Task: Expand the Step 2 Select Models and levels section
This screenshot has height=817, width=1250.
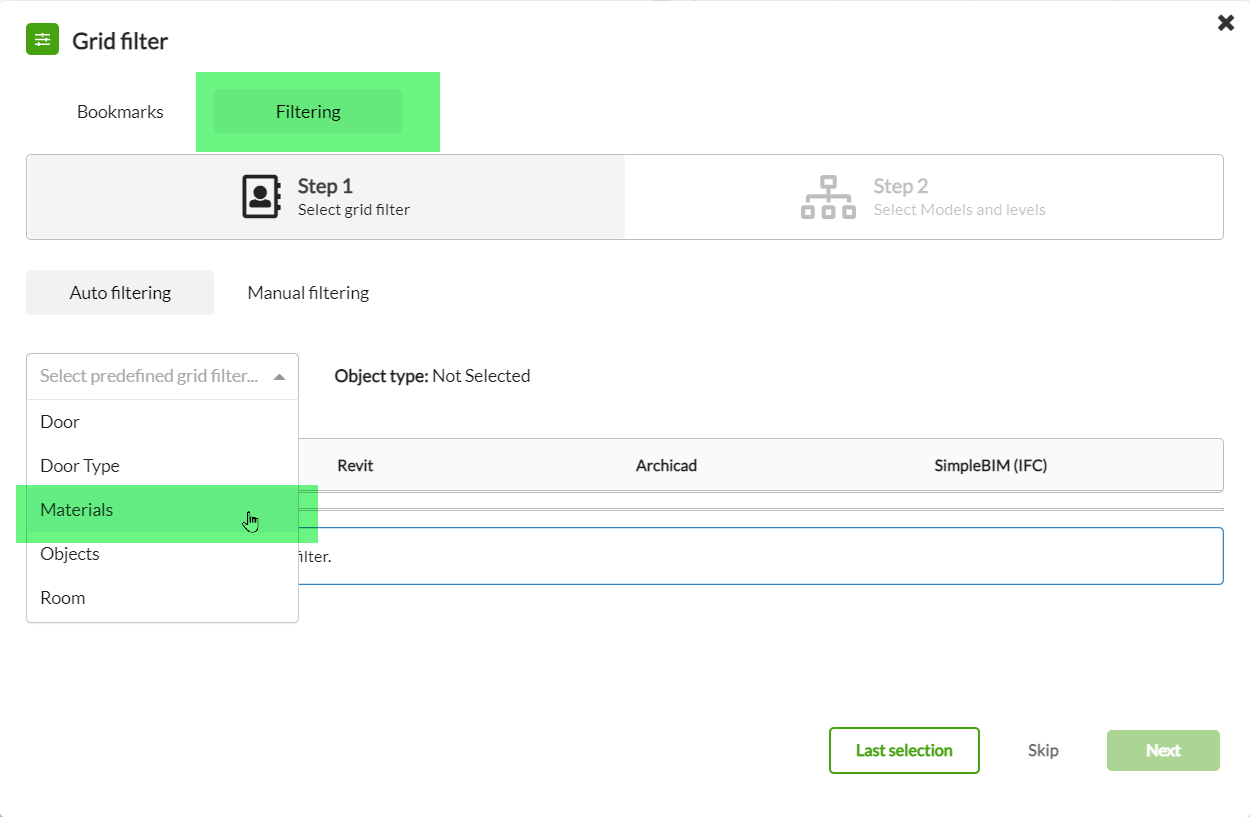Action: 923,196
